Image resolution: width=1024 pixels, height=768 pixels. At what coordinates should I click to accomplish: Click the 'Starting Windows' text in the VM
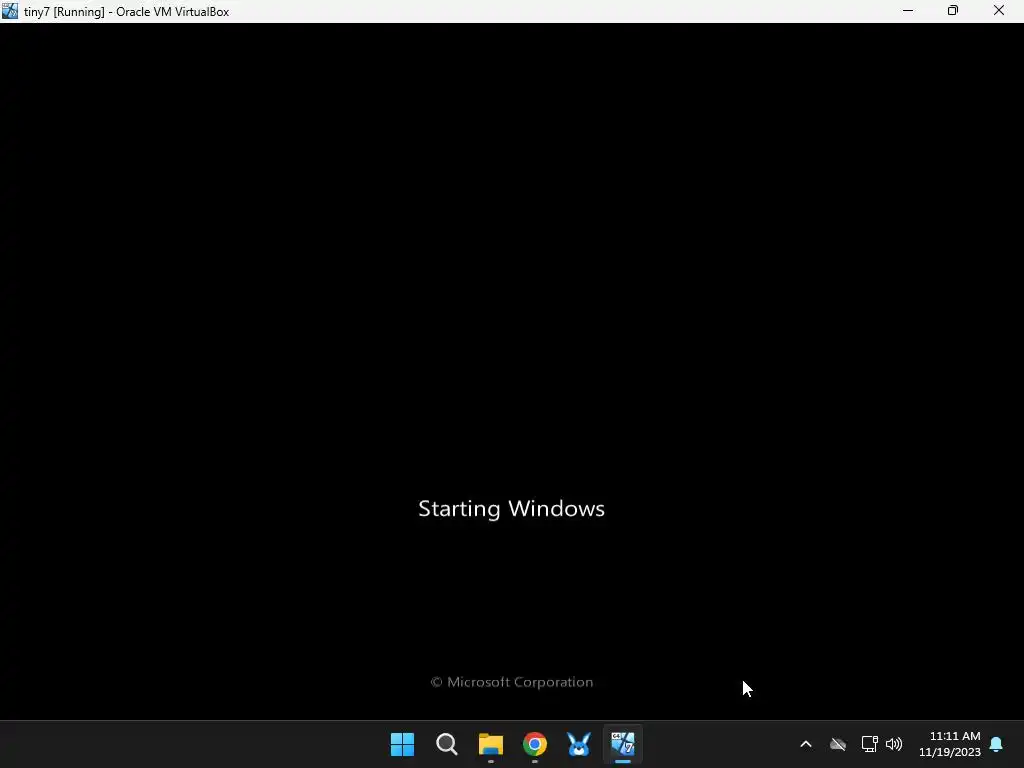pyautogui.click(x=511, y=509)
